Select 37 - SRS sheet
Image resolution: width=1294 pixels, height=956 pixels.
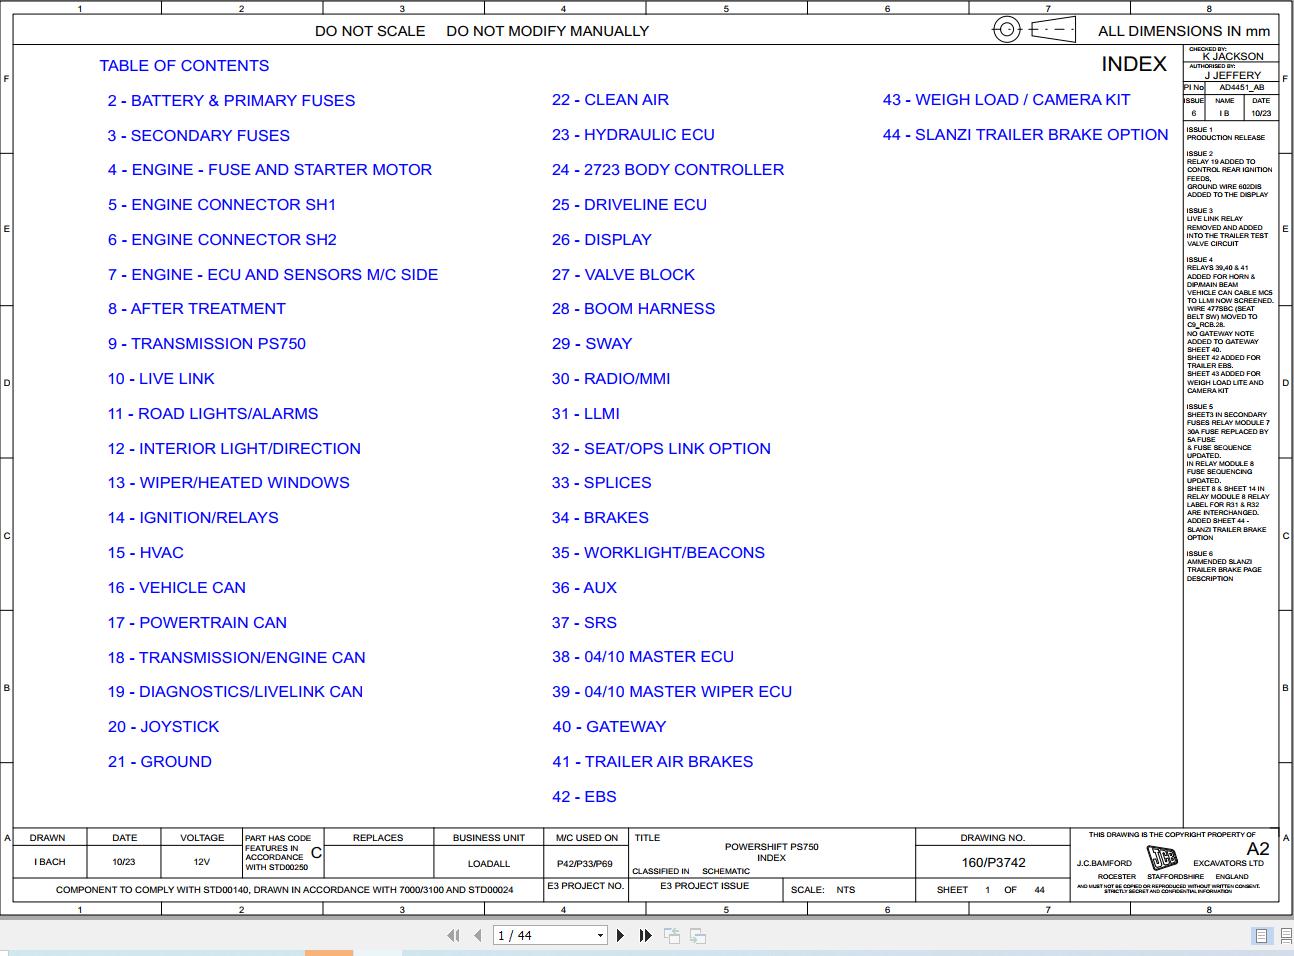(x=584, y=623)
